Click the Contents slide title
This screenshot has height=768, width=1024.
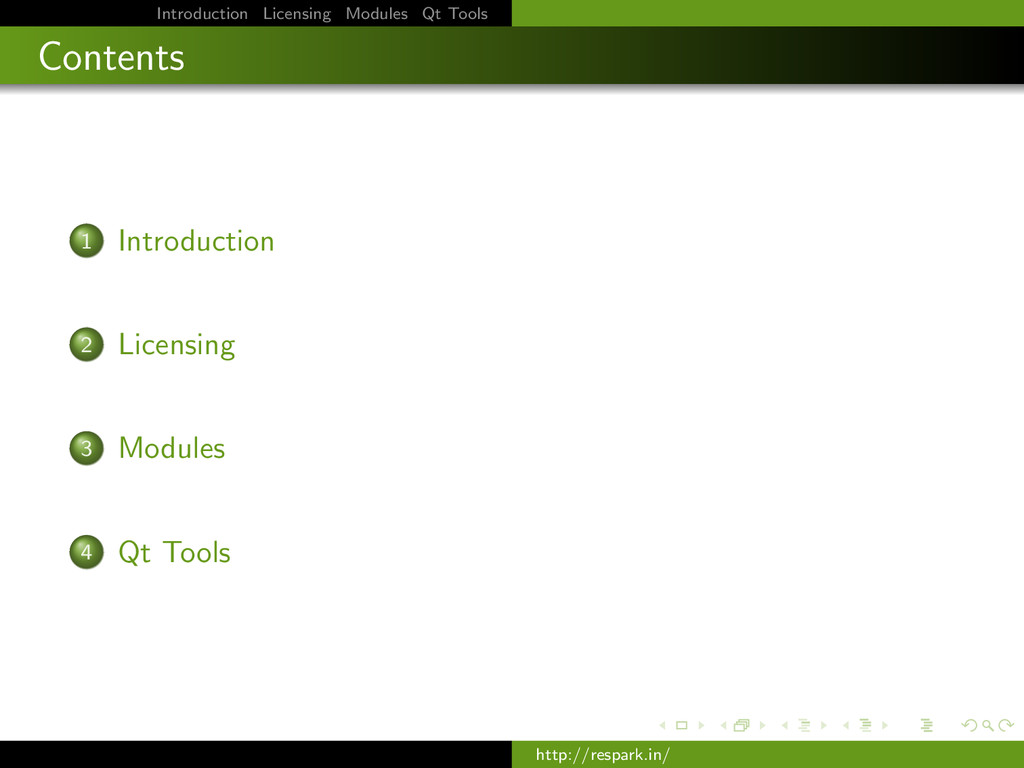point(112,57)
